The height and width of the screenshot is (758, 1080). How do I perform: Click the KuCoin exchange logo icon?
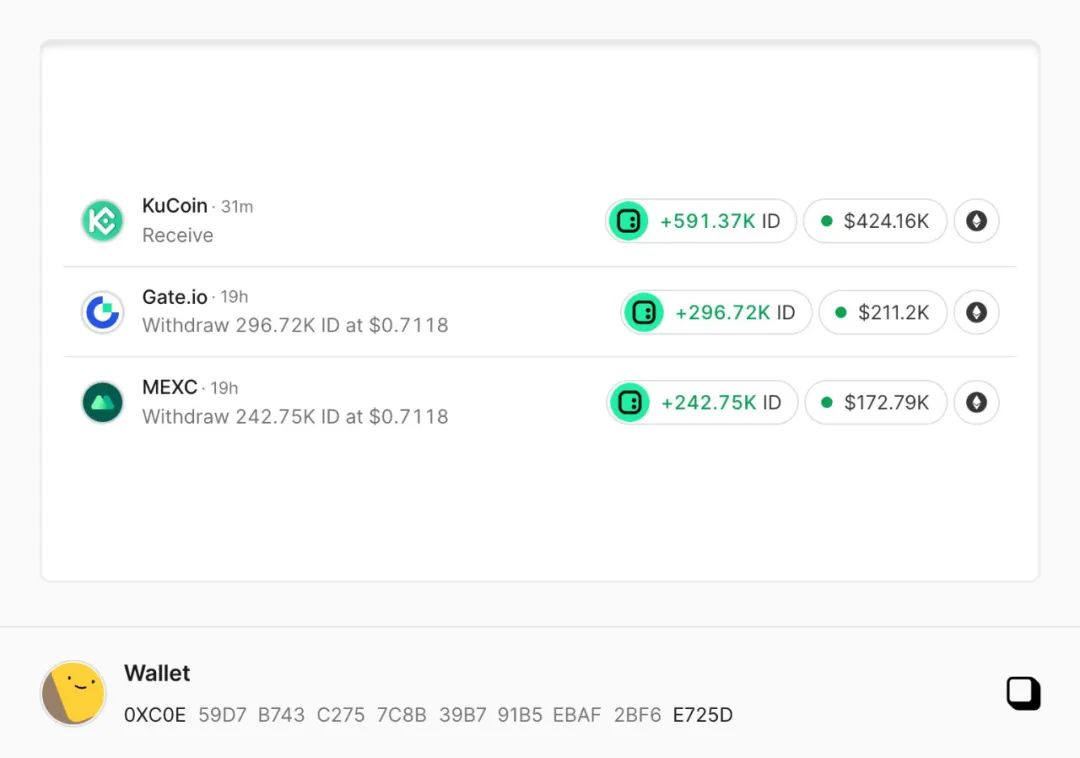pos(102,221)
